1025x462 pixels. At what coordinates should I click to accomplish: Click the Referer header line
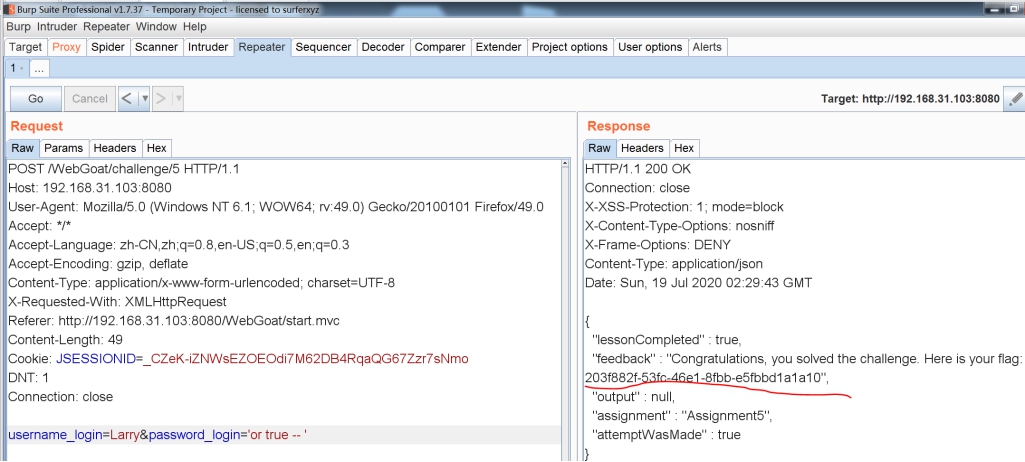pos(174,321)
